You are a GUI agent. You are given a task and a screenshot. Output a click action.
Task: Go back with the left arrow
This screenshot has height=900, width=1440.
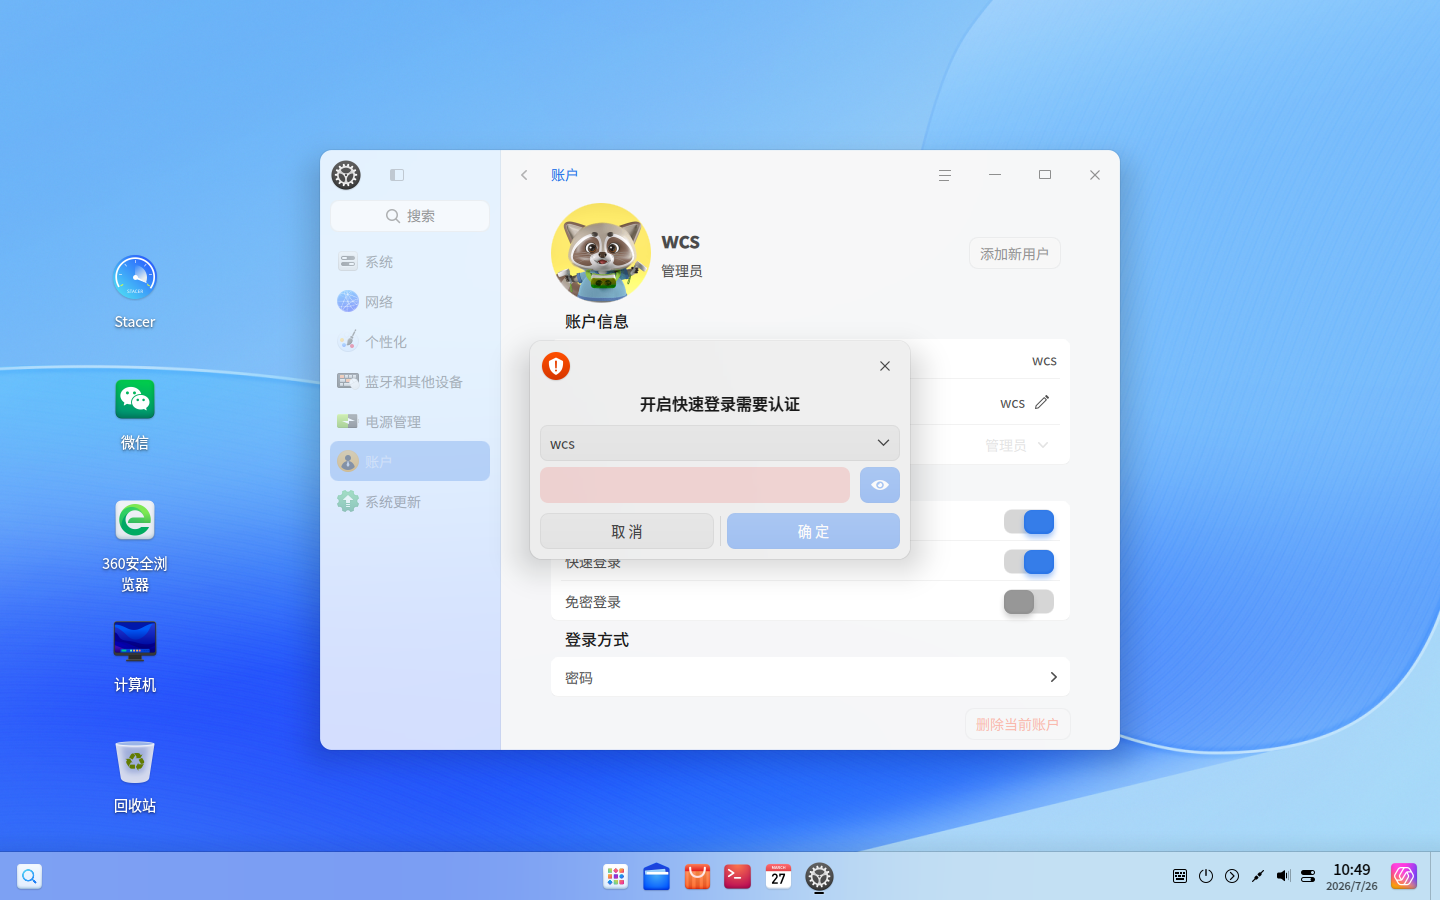click(524, 175)
